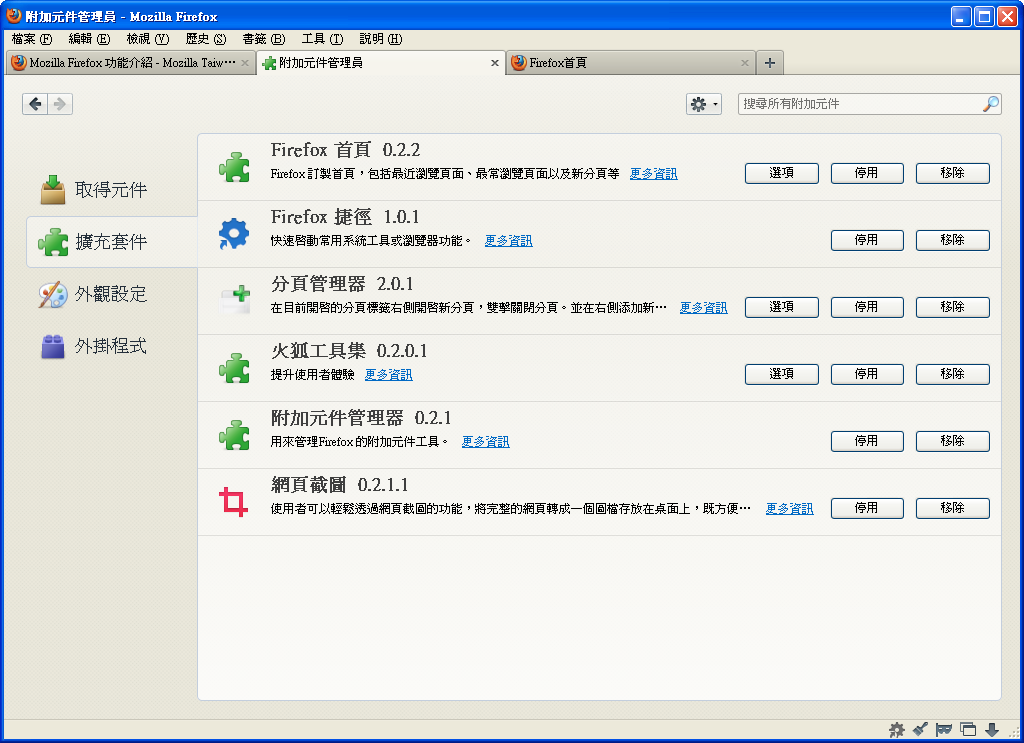The width and height of the screenshot is (1024, 743).
Task: Click the add-on search input field
Action: (858, 104)
